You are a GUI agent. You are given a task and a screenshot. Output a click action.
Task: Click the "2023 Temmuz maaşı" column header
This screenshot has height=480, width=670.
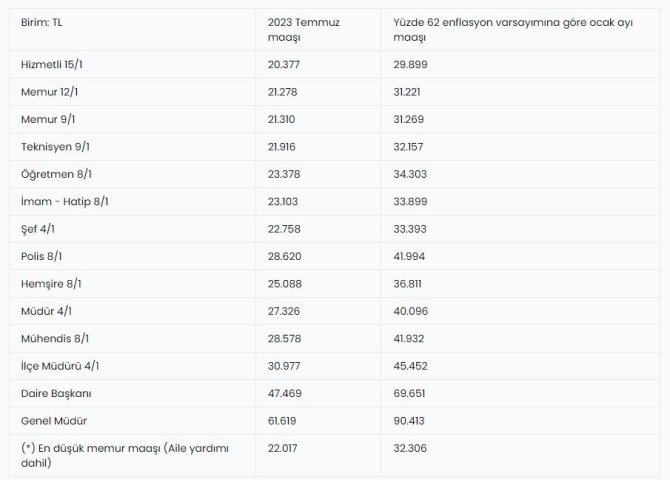tap(300, 28)
